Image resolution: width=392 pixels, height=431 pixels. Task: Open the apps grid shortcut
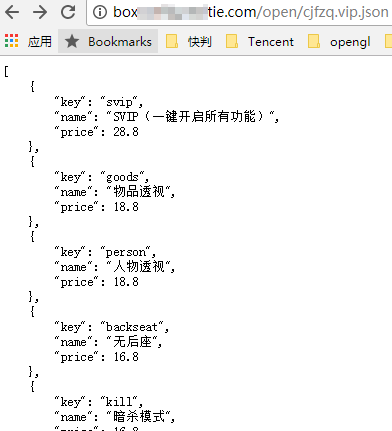tap(12, 41)
